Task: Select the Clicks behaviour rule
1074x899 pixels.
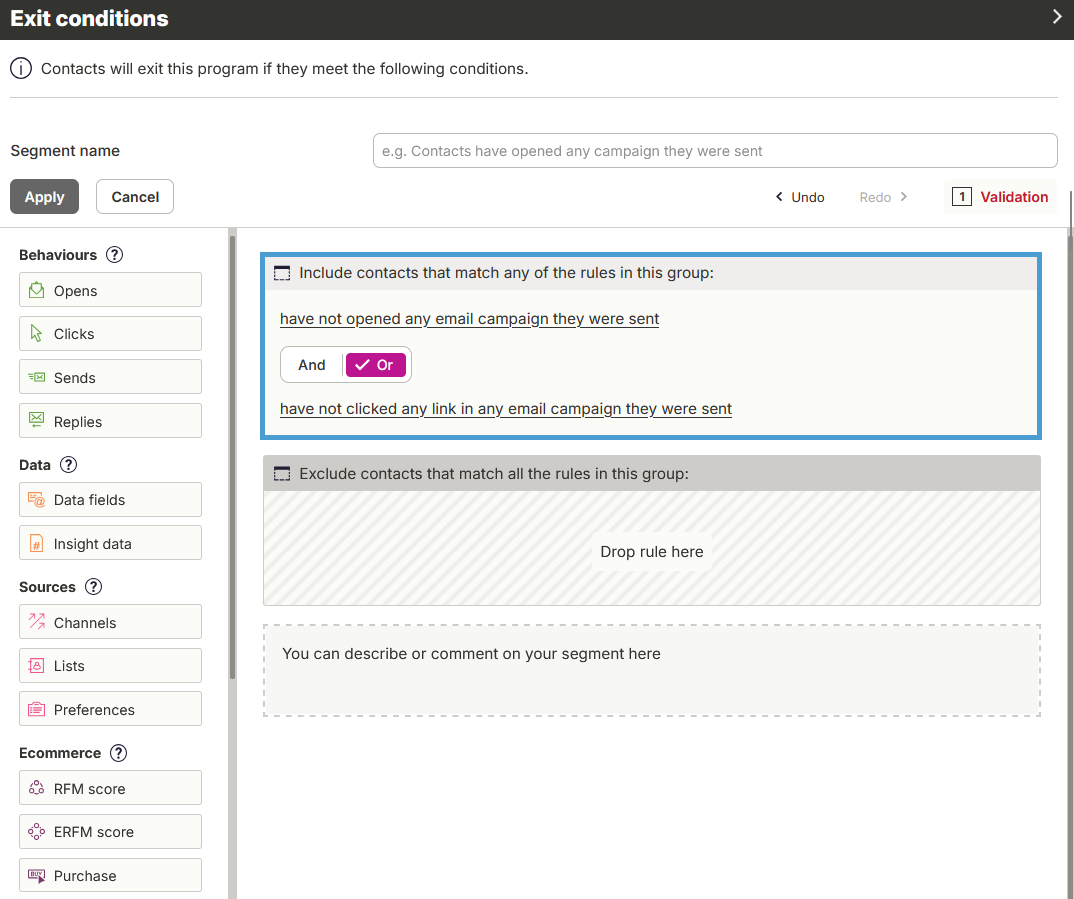Action: pyautogui.click(x=110, y=333)
